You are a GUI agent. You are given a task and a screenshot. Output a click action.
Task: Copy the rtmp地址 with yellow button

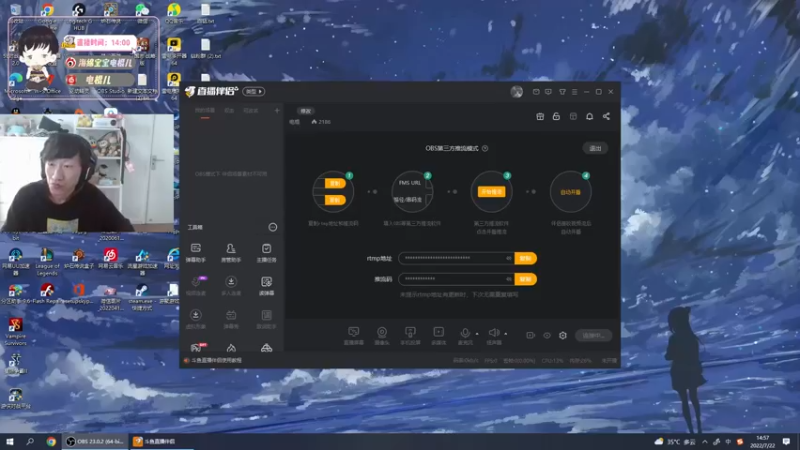pos(525,258)
